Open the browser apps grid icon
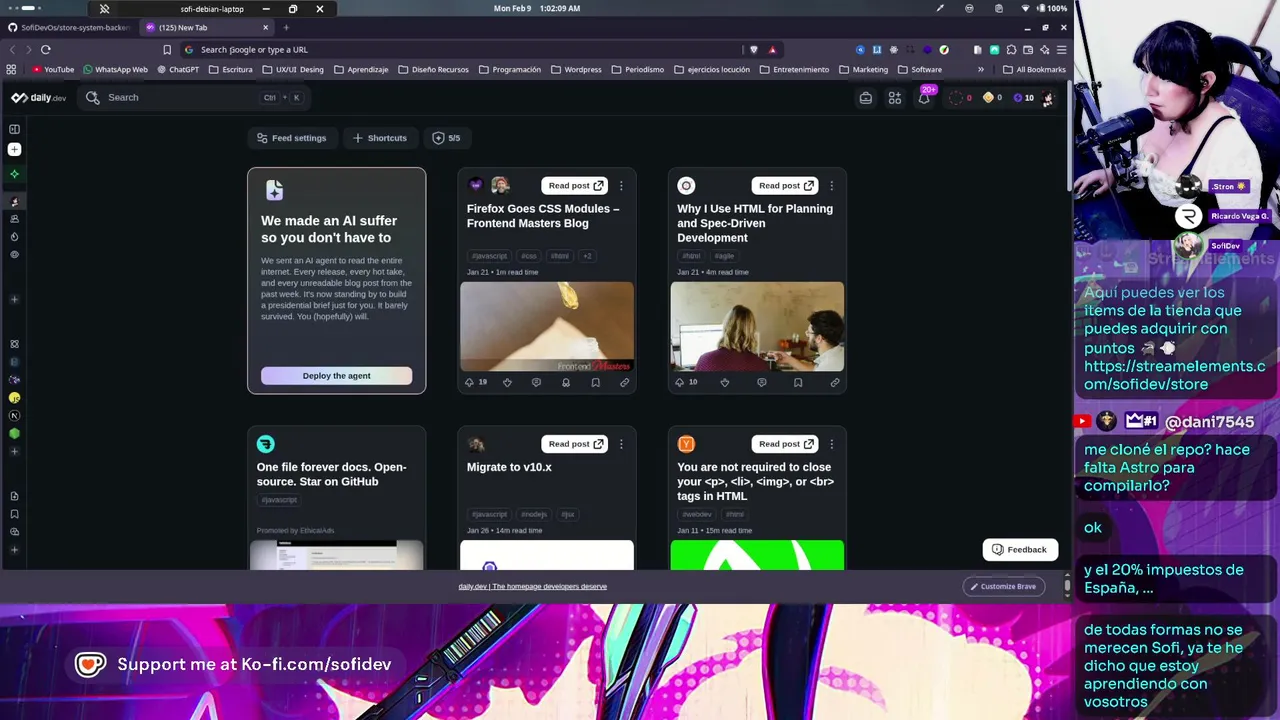The image size is (1280, 720). click(11, 69)
